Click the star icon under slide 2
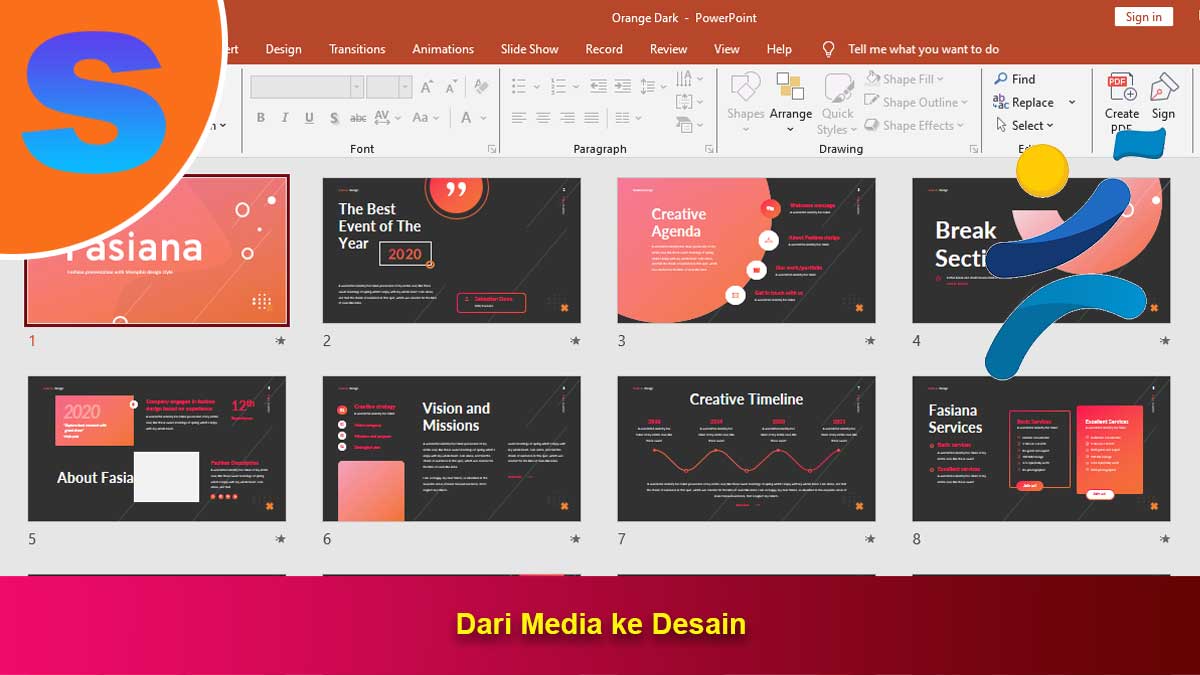Viewport: 1200px width, 675px height. [575, 341]
